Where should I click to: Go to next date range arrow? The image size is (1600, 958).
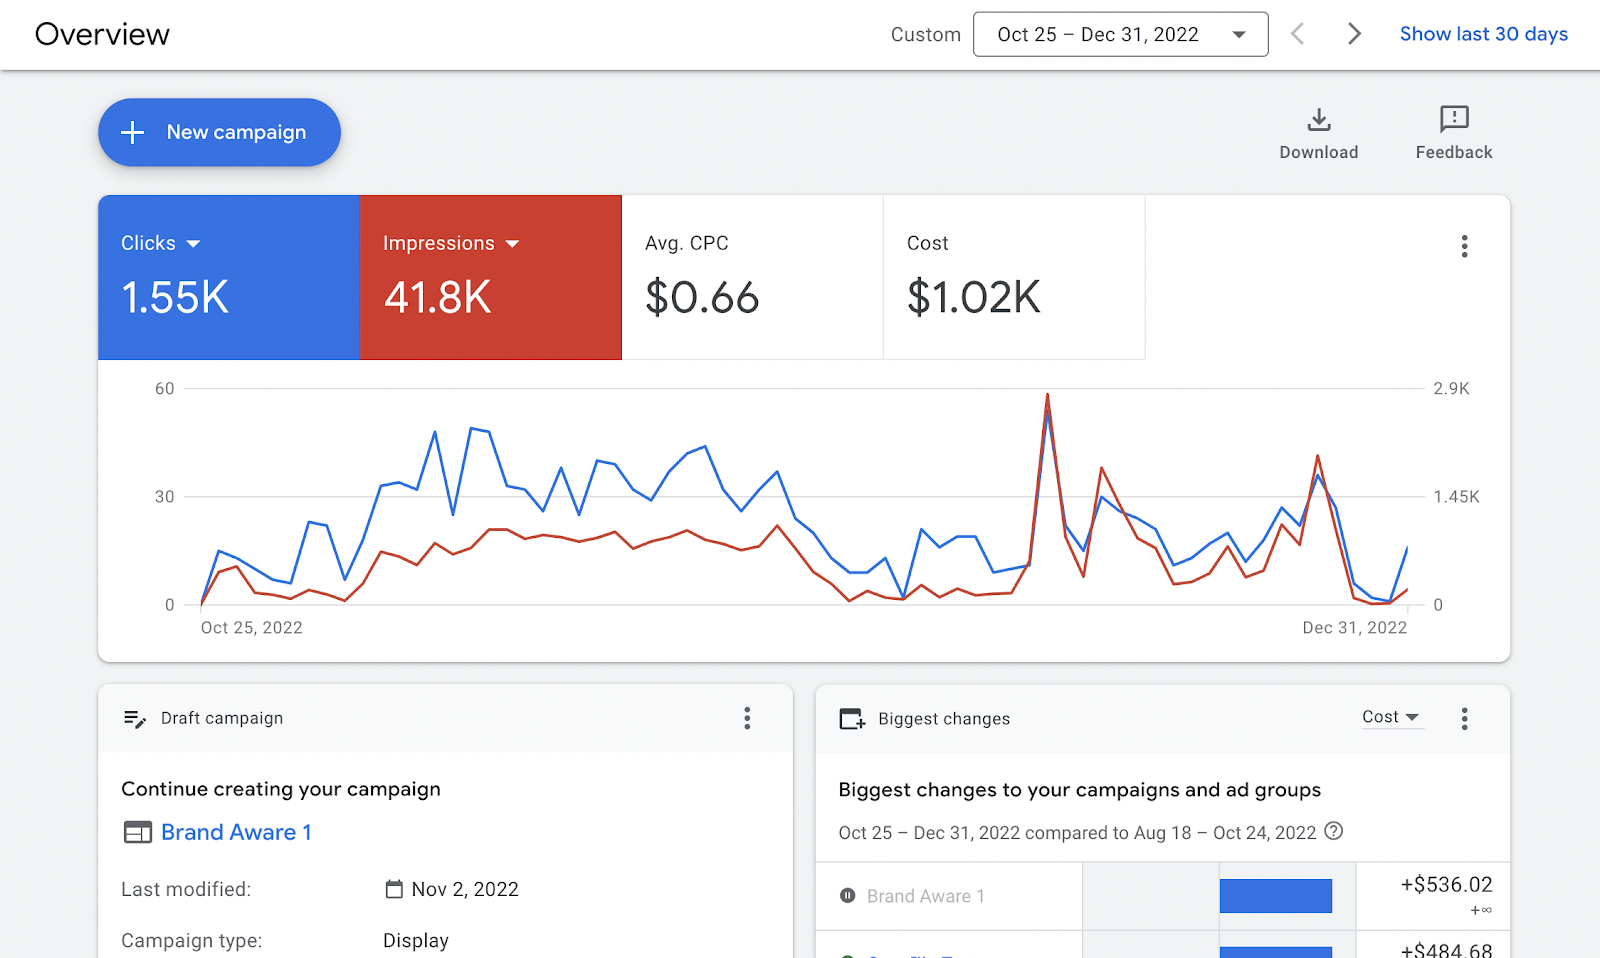(1354, 34)
